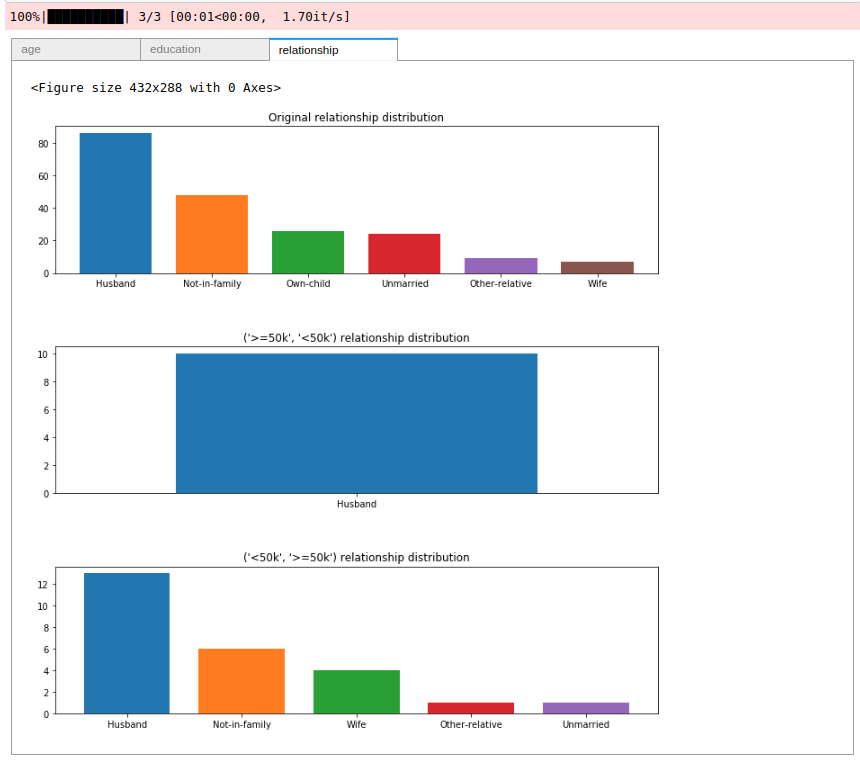The width and height of the screenshot is (860, 760).
Task: Click the progress bar at 100%
Action: click(x=87, y=16)
